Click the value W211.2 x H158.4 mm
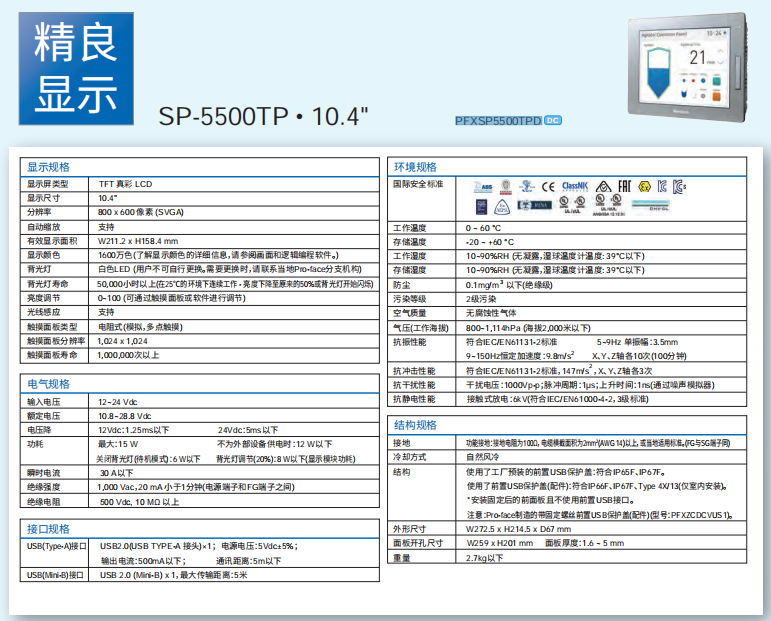This screenshot has height=621, width=771. point(138,241)
